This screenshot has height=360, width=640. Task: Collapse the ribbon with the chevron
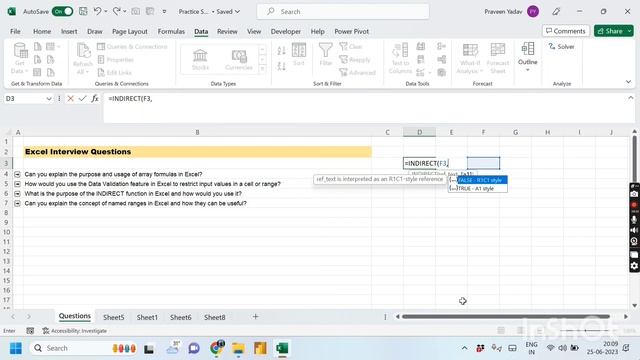pyautogui.click(x=628, y=82)
